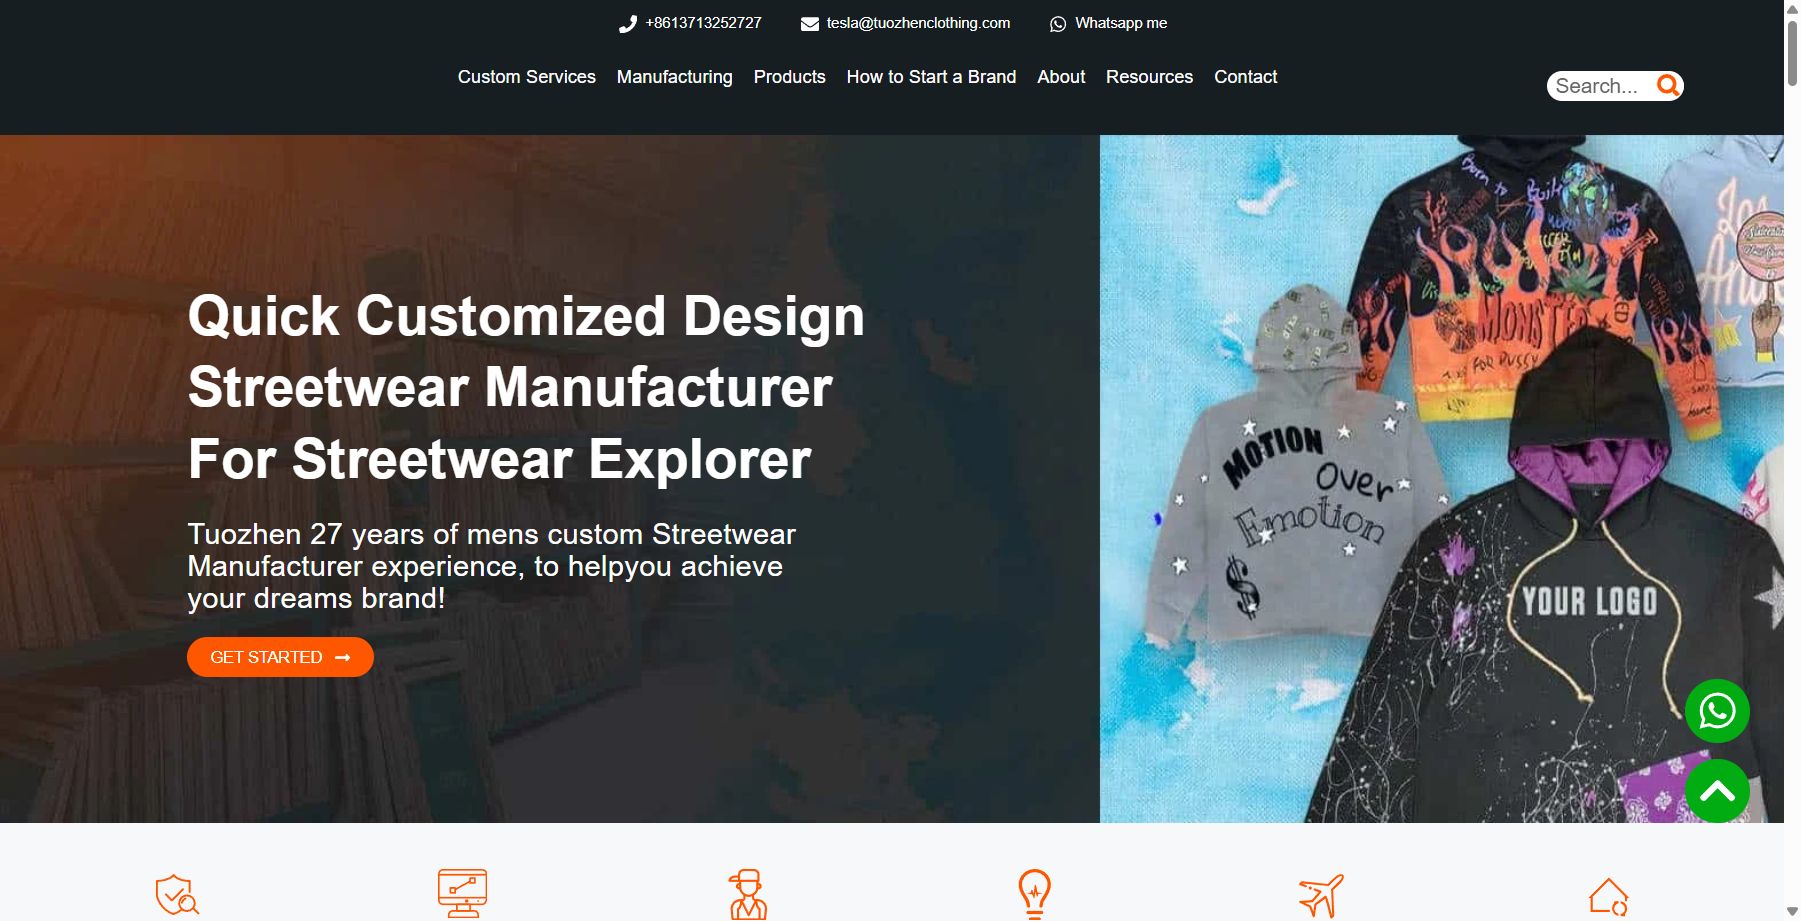Click the orange search magnifier icon
1801x921 pixels.
click(1667, 86)
